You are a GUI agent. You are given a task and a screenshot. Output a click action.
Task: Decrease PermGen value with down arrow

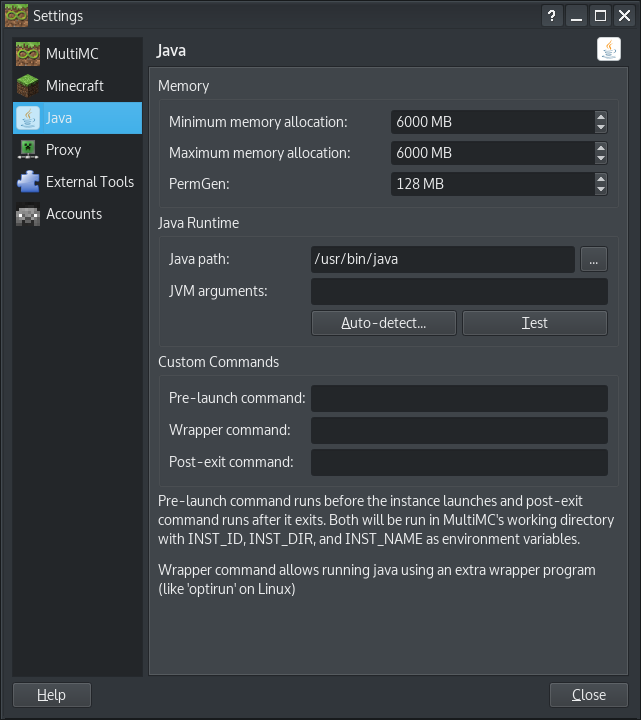(601, 190)
